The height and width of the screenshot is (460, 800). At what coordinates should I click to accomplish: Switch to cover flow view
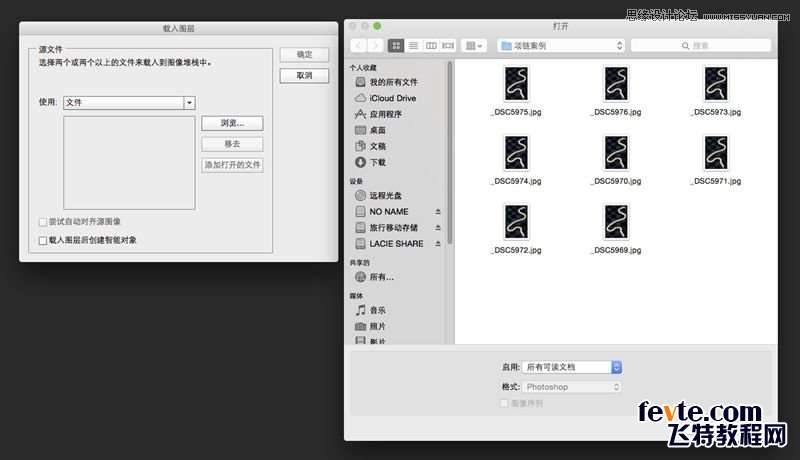pos(448,46)
